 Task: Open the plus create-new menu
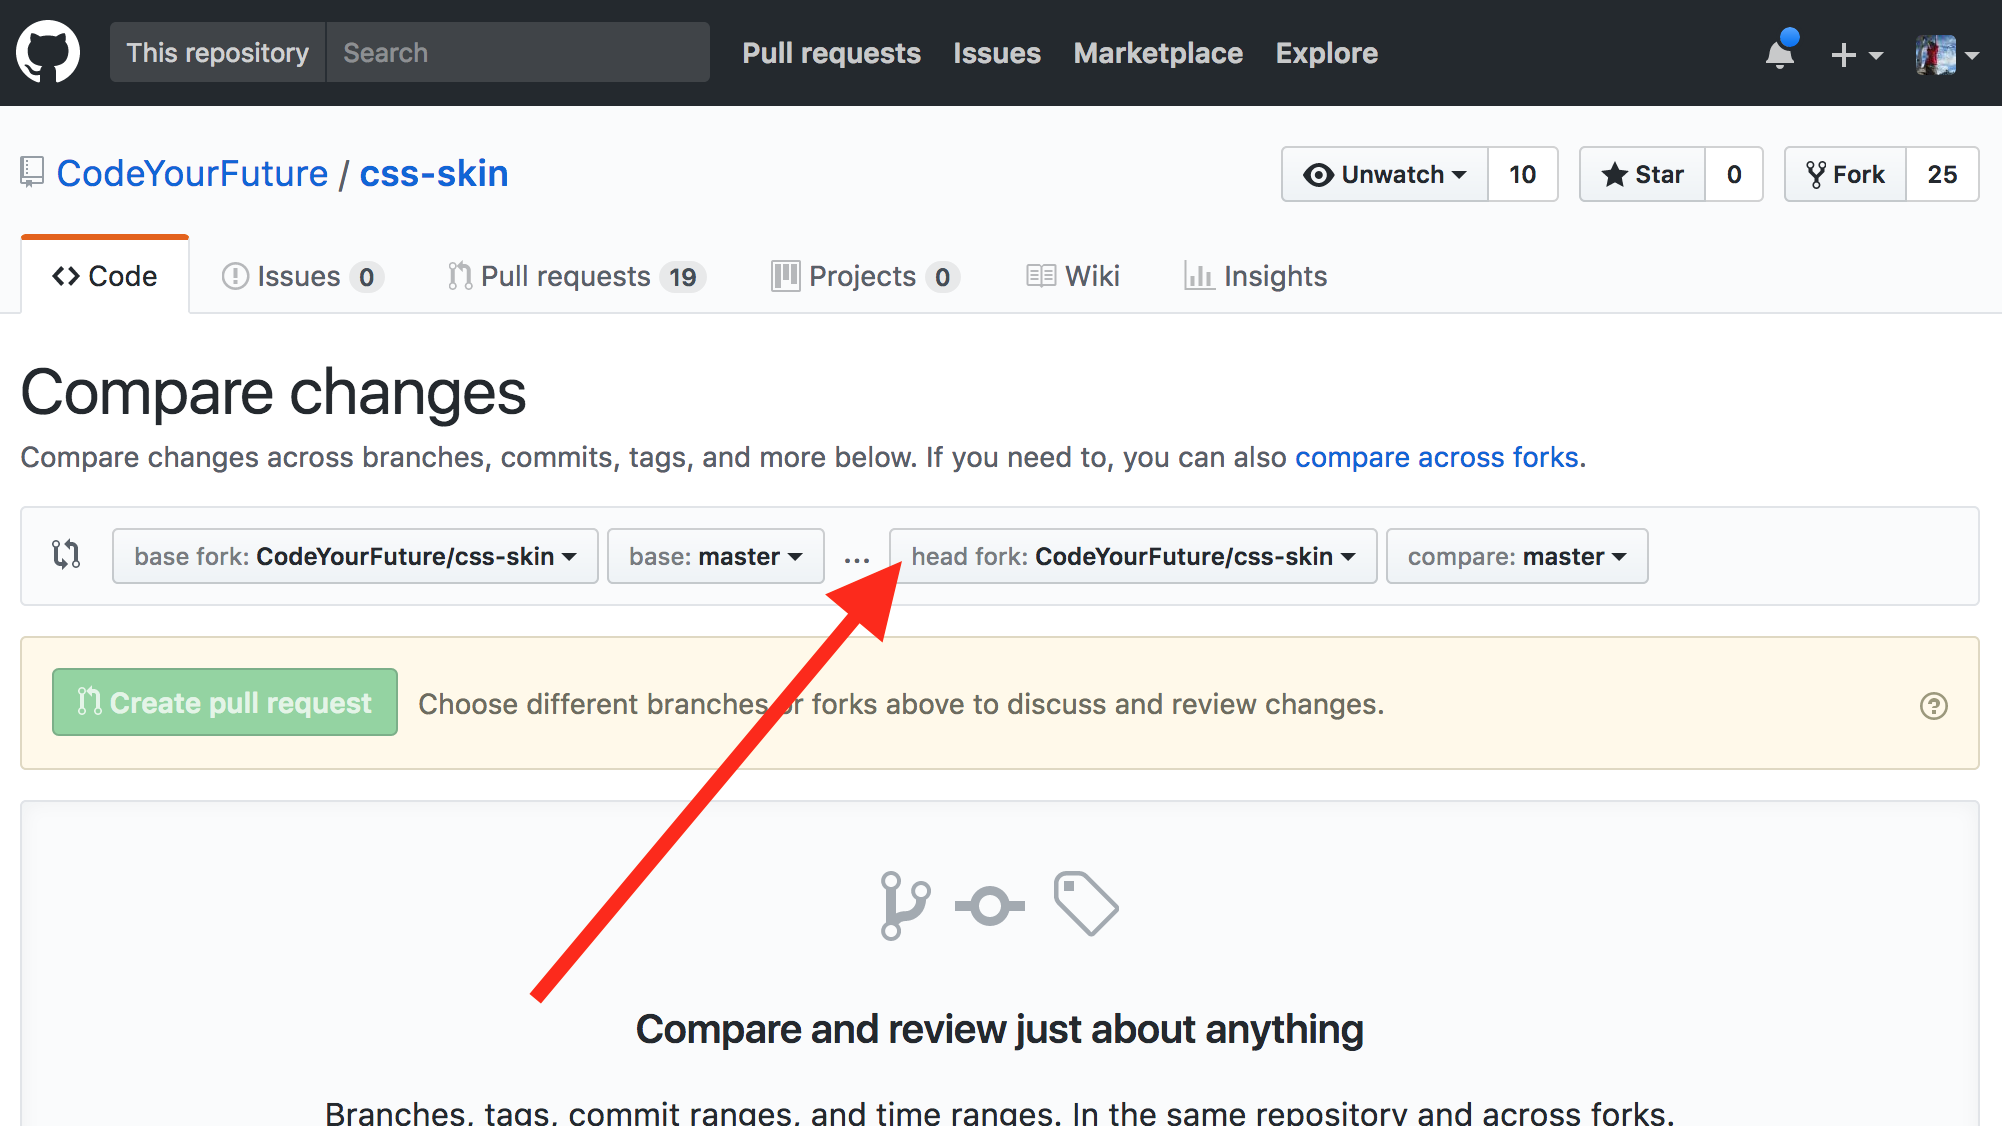(x=1856, y=54)
